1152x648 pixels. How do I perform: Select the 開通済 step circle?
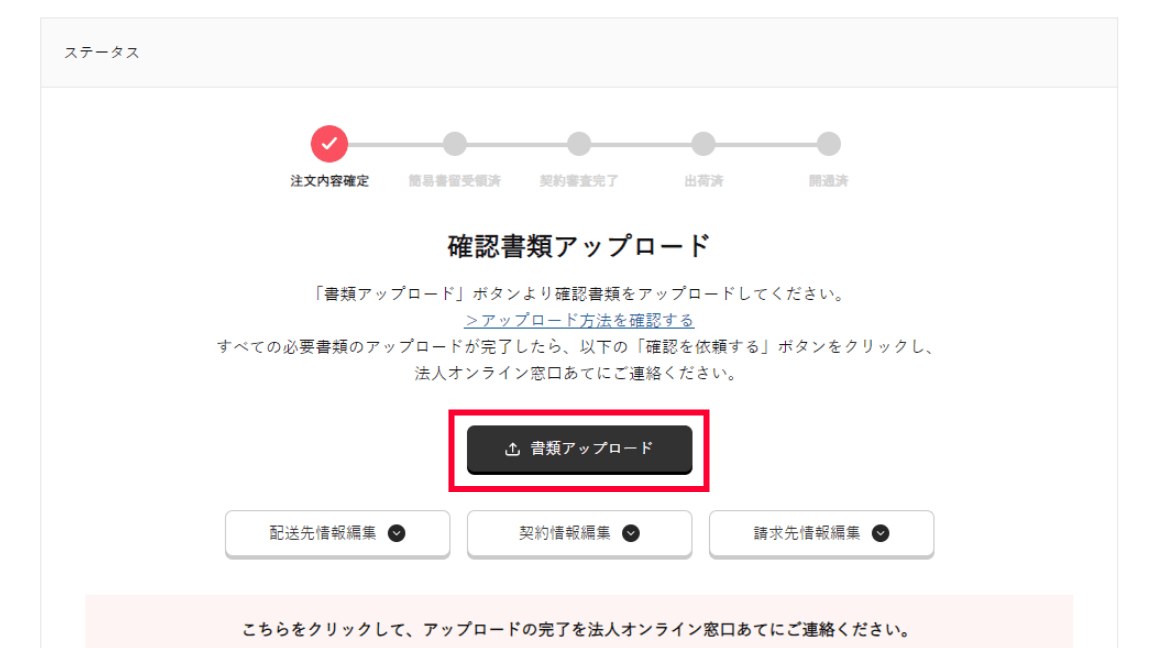click(x=828, y=144)
